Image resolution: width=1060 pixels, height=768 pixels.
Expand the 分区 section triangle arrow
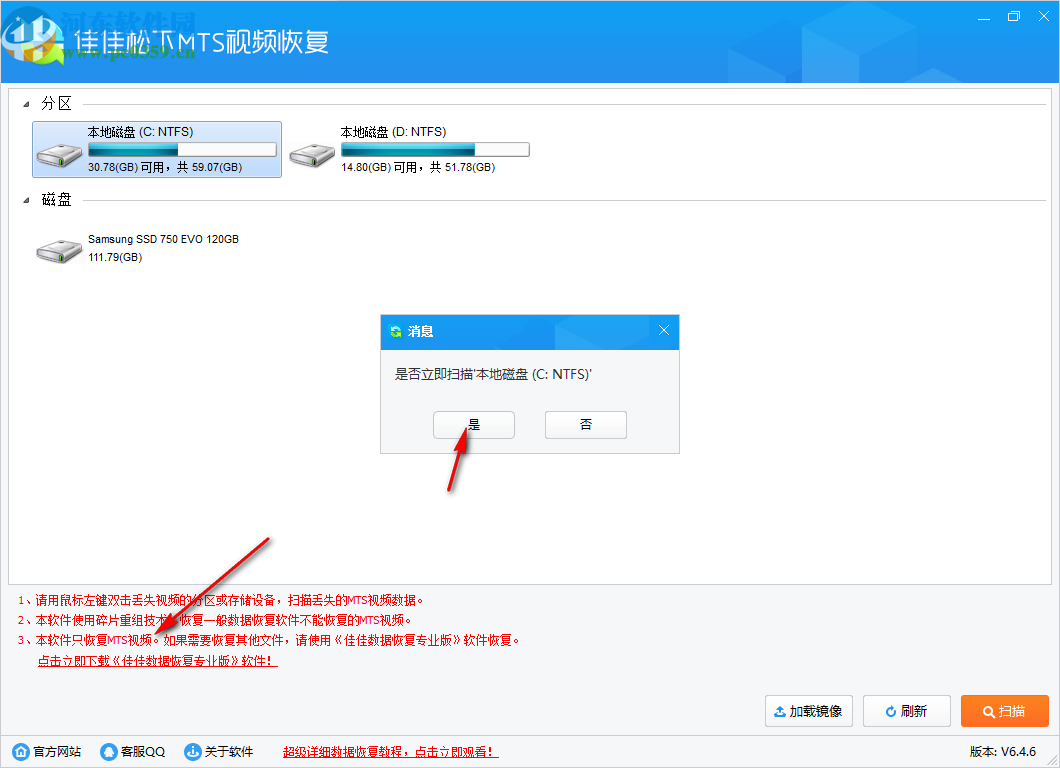coord(25,103)
